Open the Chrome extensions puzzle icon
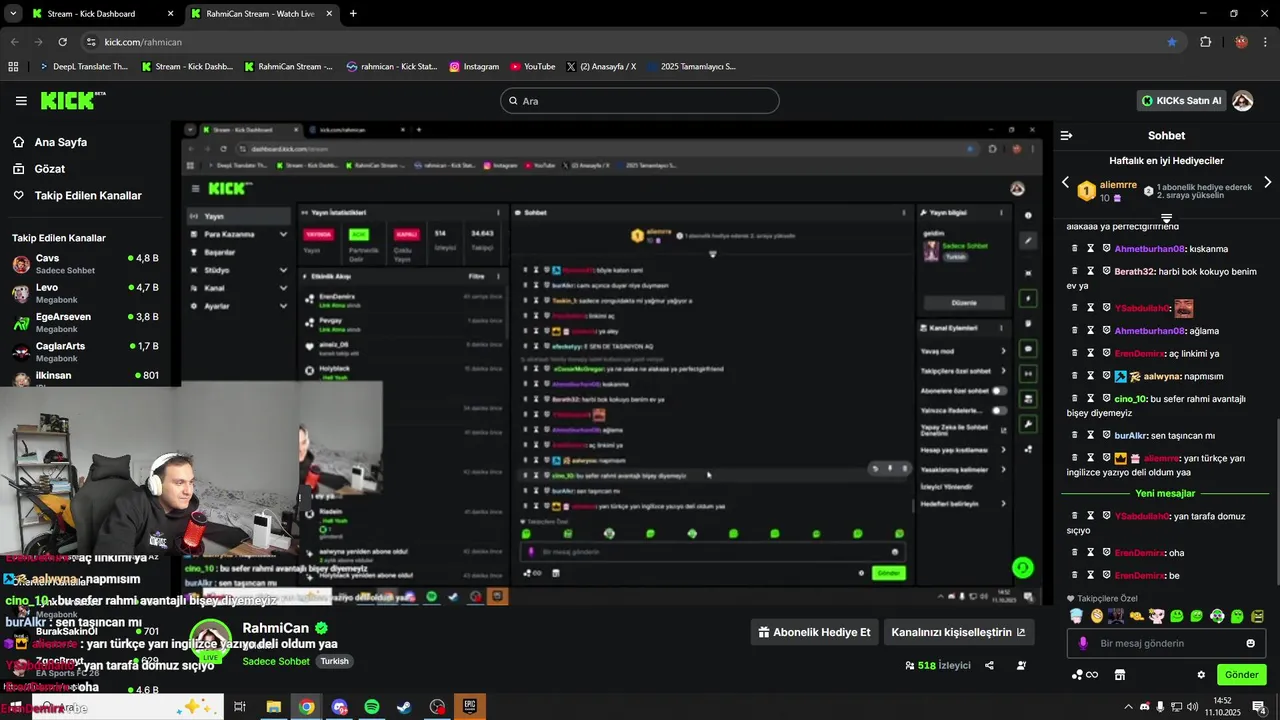The image size is (1280, 720). point(1205,42)
